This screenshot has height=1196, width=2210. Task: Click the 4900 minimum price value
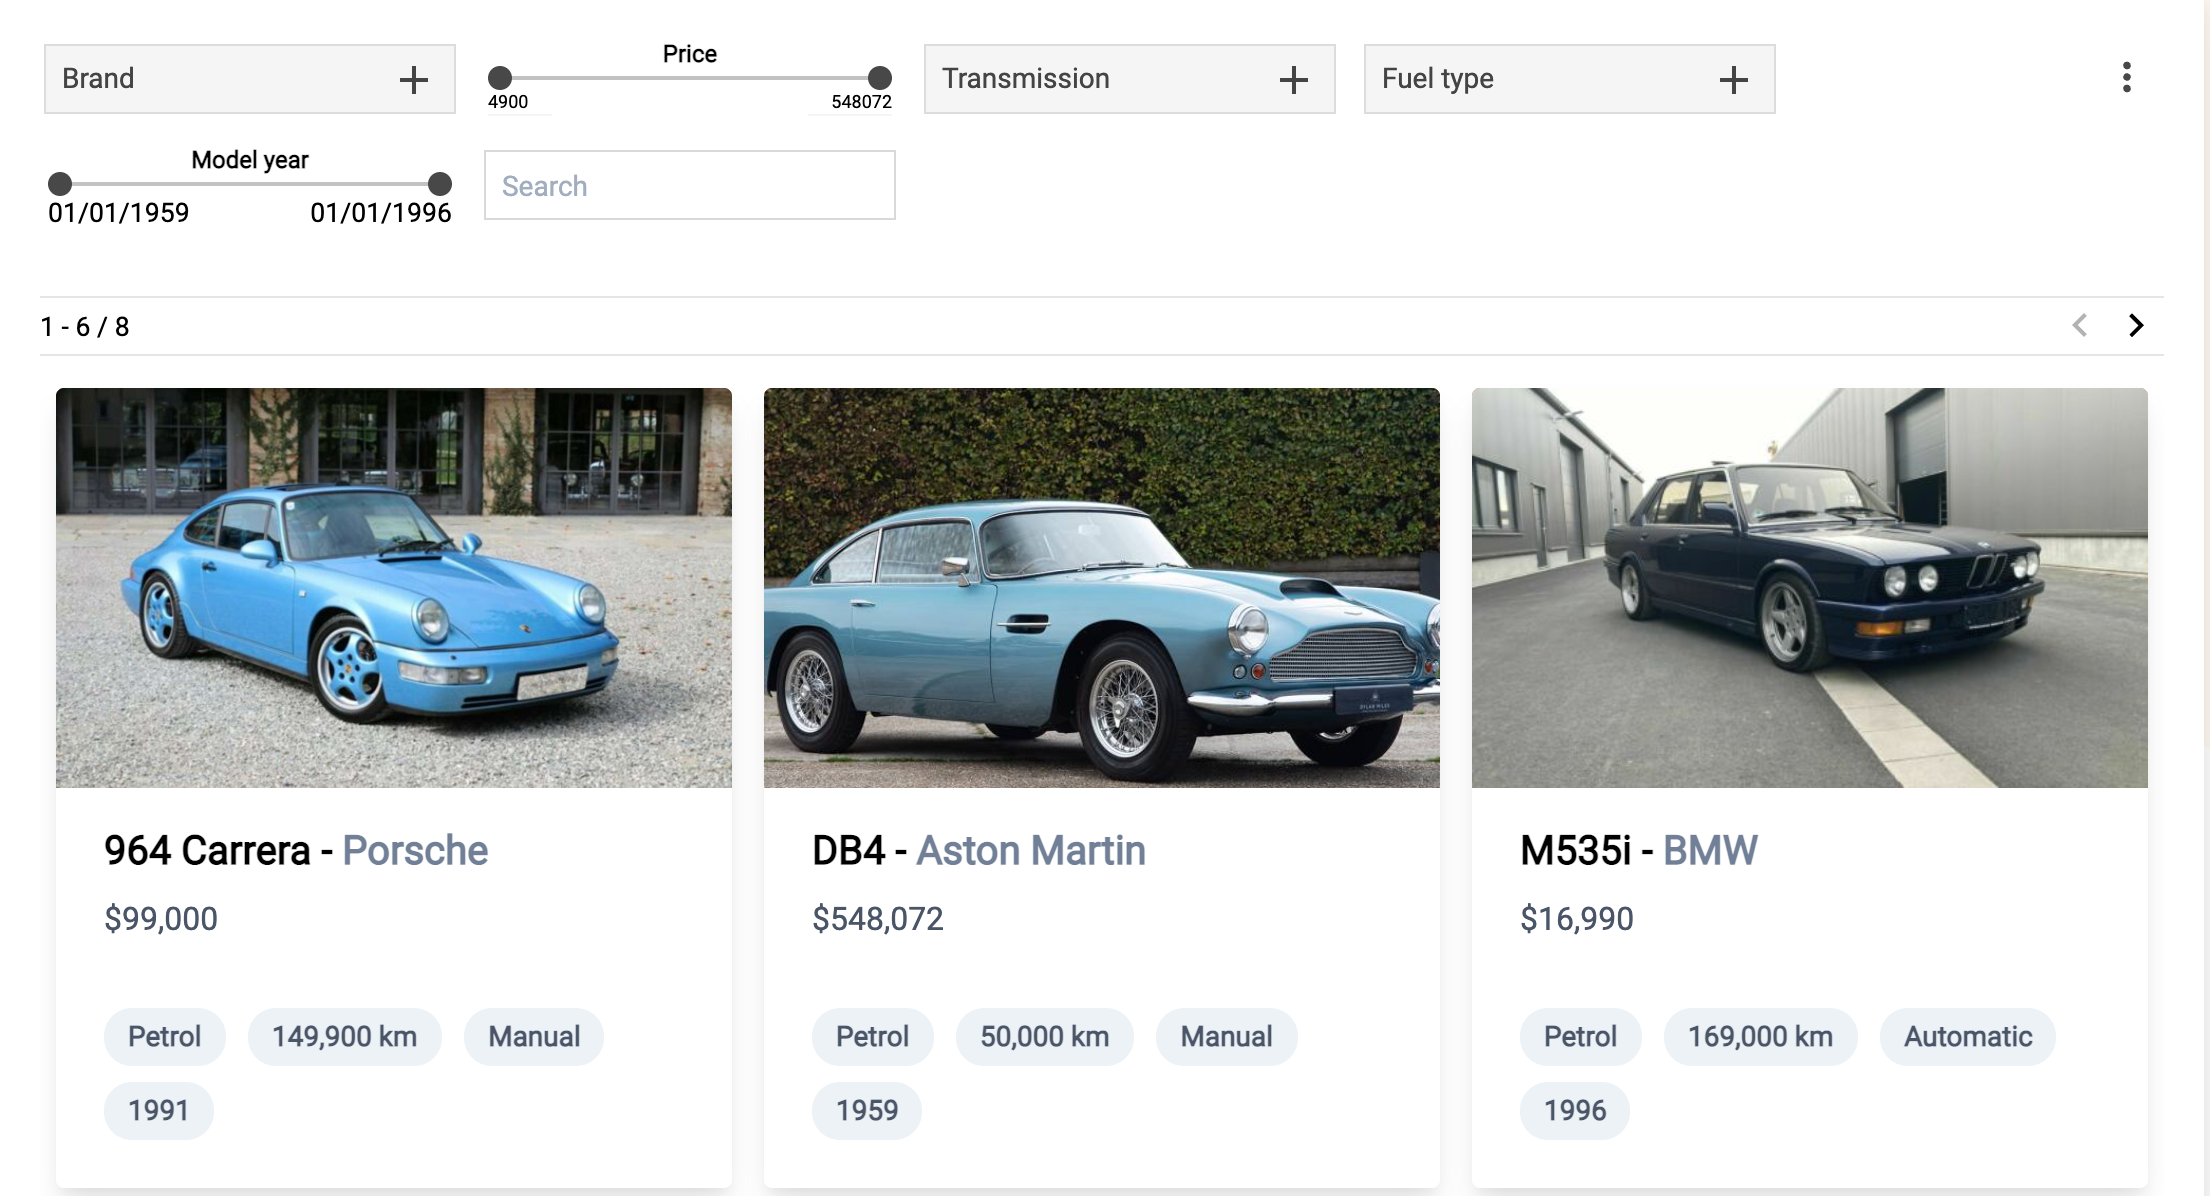[x=508, y=102]
